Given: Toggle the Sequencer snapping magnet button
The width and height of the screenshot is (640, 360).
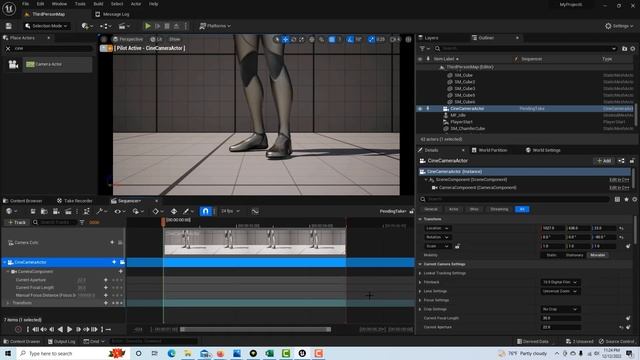Looking at the screenshot, I should pos(205,211).
